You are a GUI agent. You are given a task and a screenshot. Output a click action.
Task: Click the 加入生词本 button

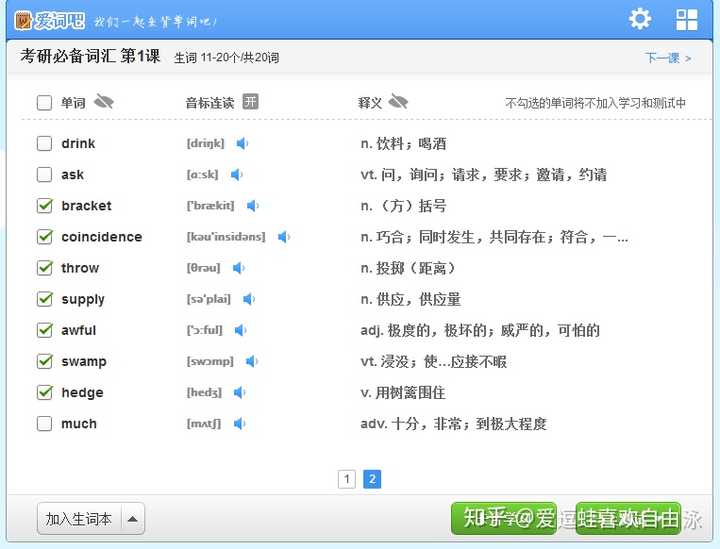(x=79, y=519)
